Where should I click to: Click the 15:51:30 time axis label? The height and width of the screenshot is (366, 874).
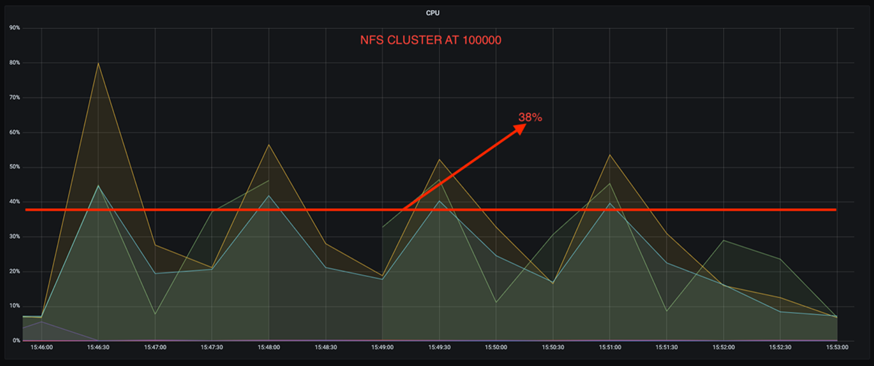click(667, 347)
